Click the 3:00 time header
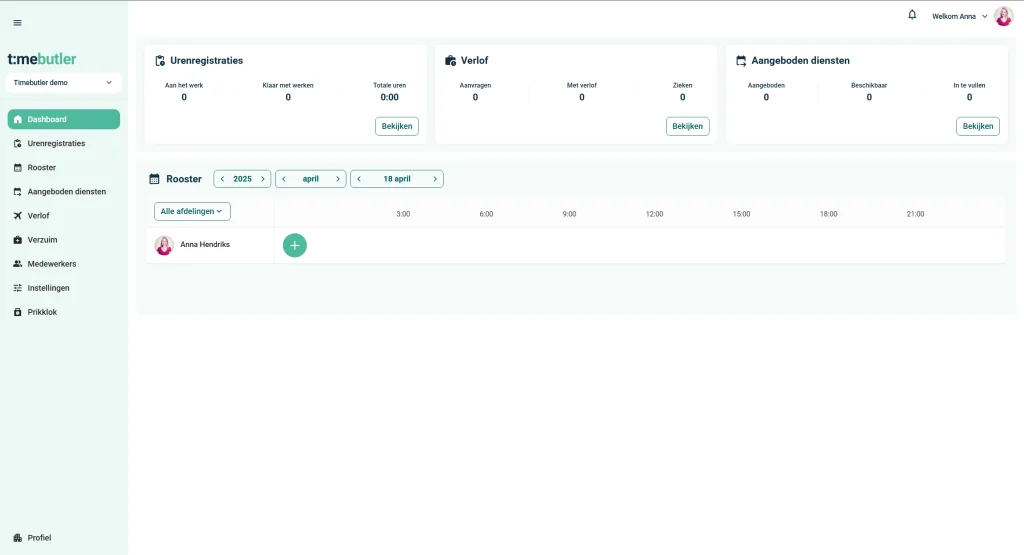Viewport: 1024px width, 555px height. pyautogui.click(x=403, y=214)
